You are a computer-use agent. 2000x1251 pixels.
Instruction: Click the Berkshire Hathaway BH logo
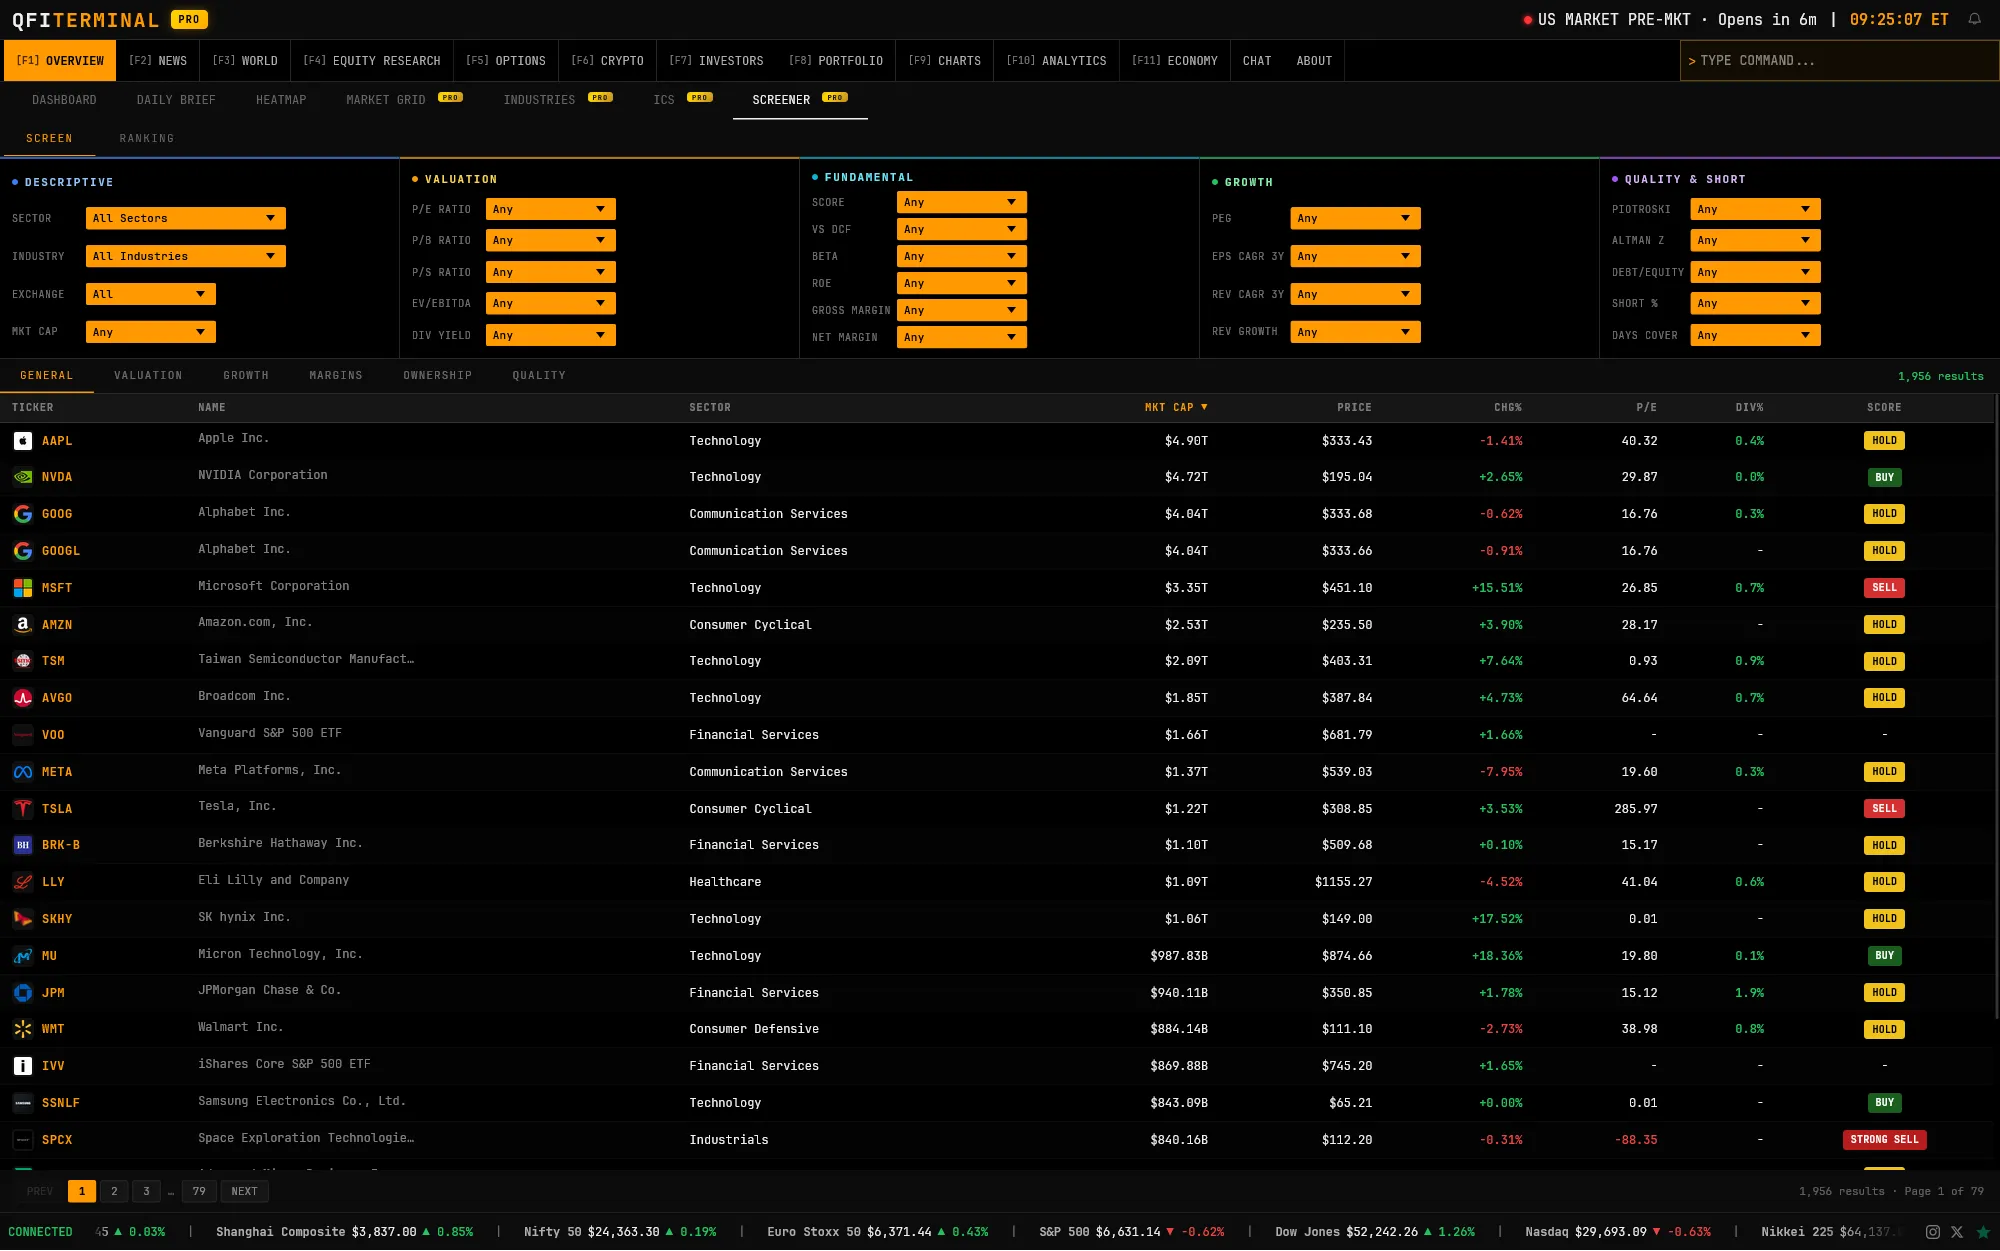click(23, 845)
